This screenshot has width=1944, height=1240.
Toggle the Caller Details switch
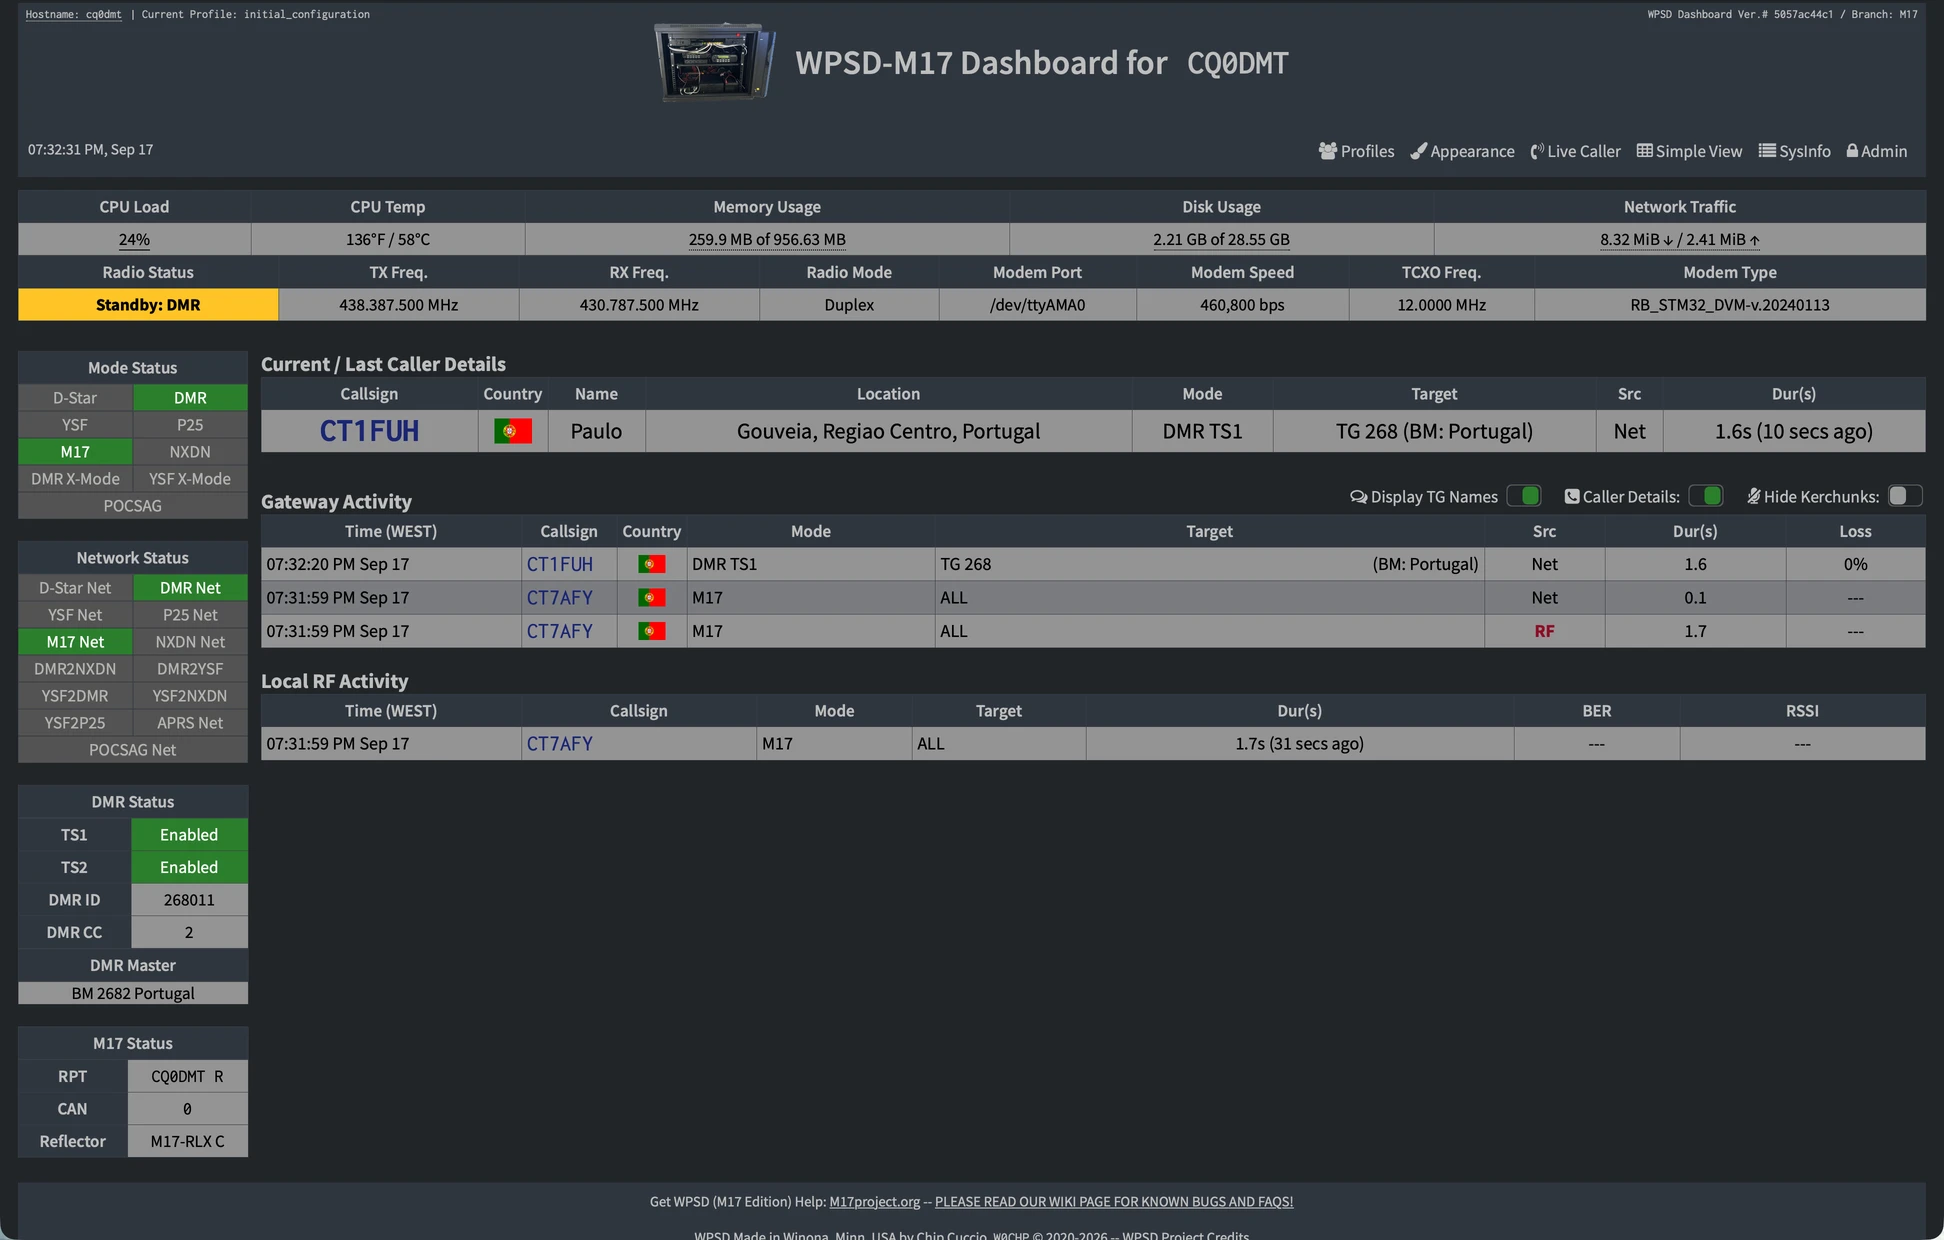[1706, 496]
